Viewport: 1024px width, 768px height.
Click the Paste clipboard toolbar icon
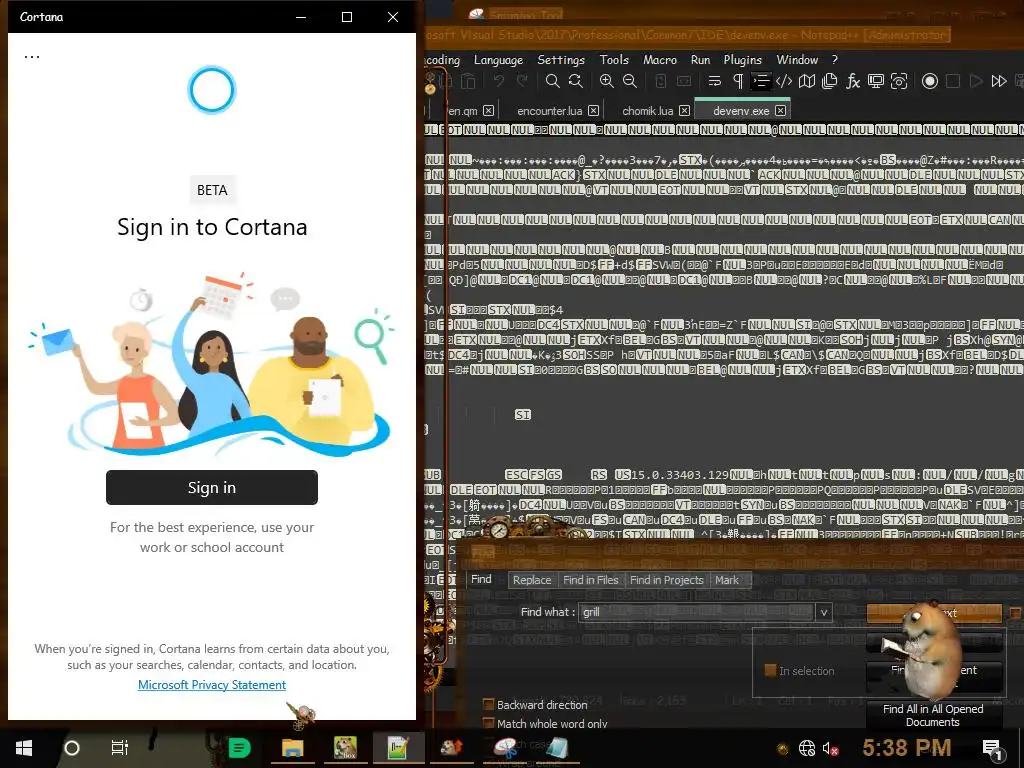coord(468,81)
